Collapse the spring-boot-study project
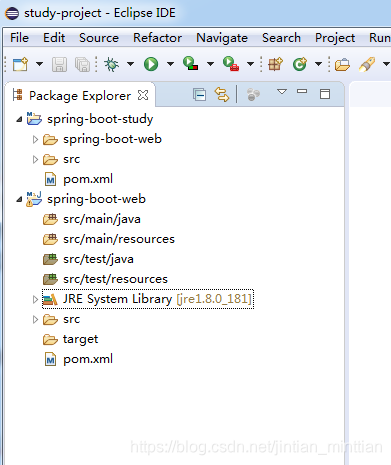Image resolution: width=391 pixels, height=465 pixels. [x=19, y=119]
